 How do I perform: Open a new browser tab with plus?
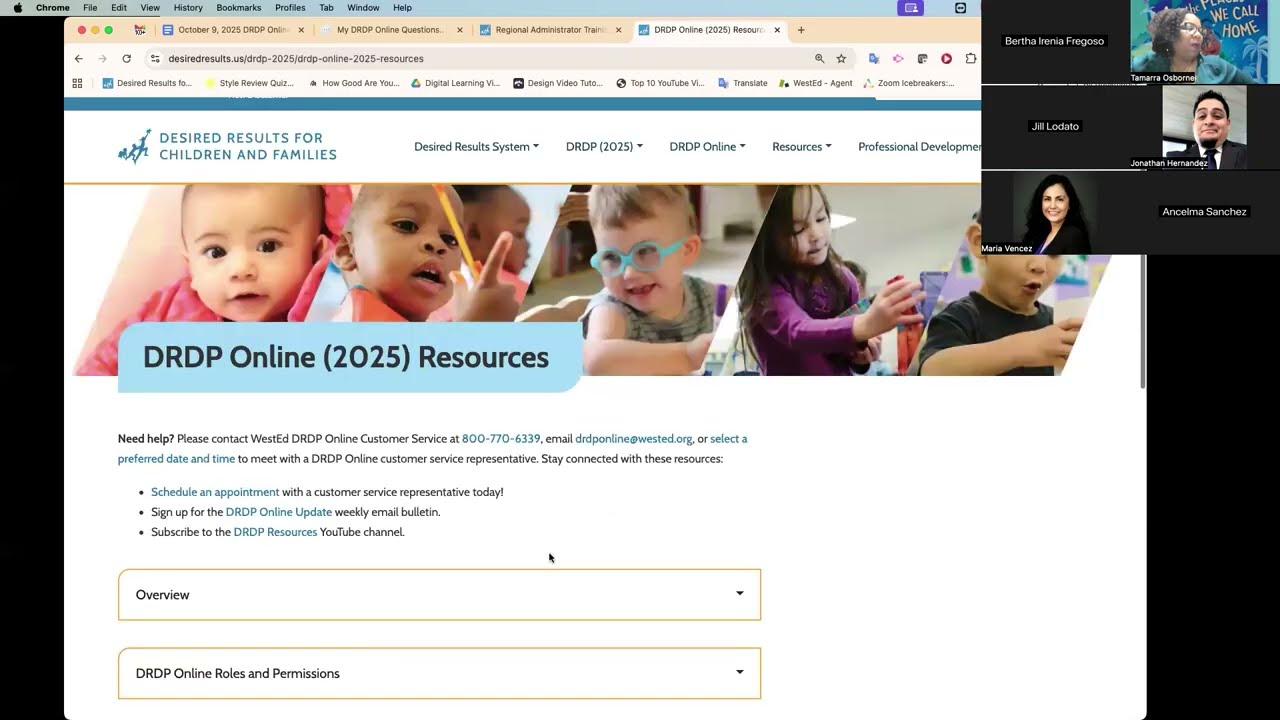[x=801, y=30]
